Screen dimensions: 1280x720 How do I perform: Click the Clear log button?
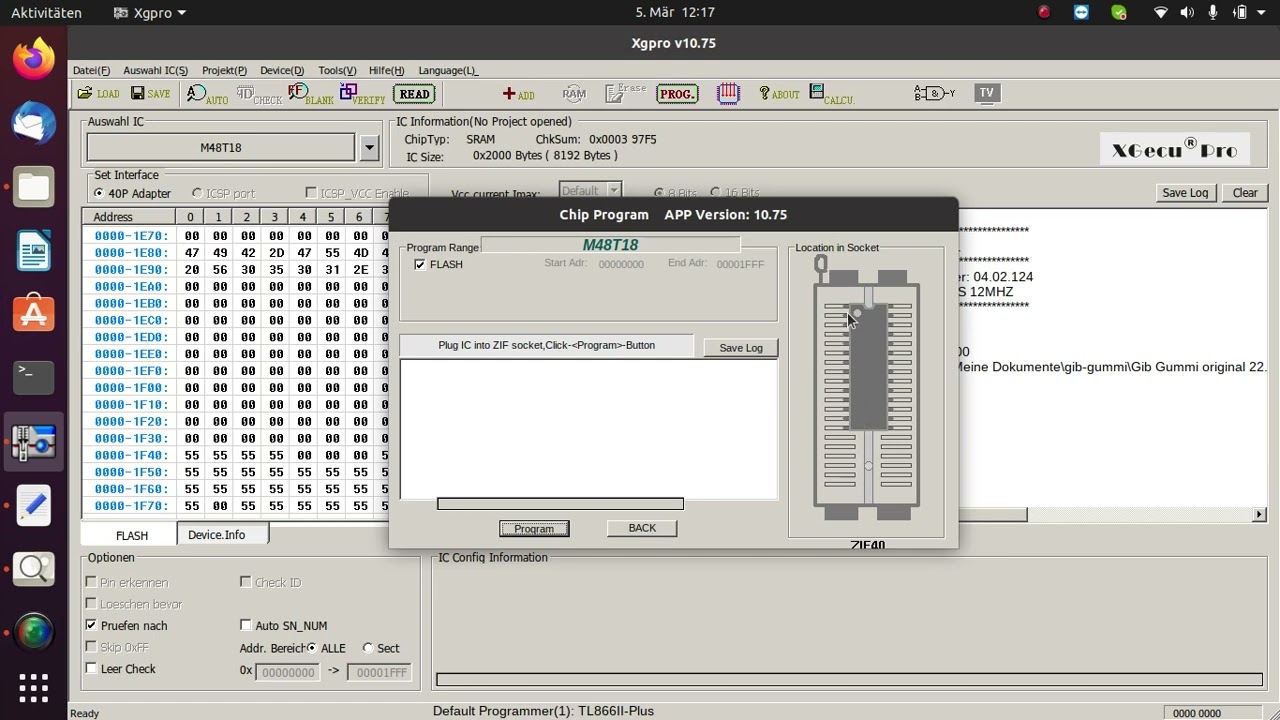pos(1245,193)
